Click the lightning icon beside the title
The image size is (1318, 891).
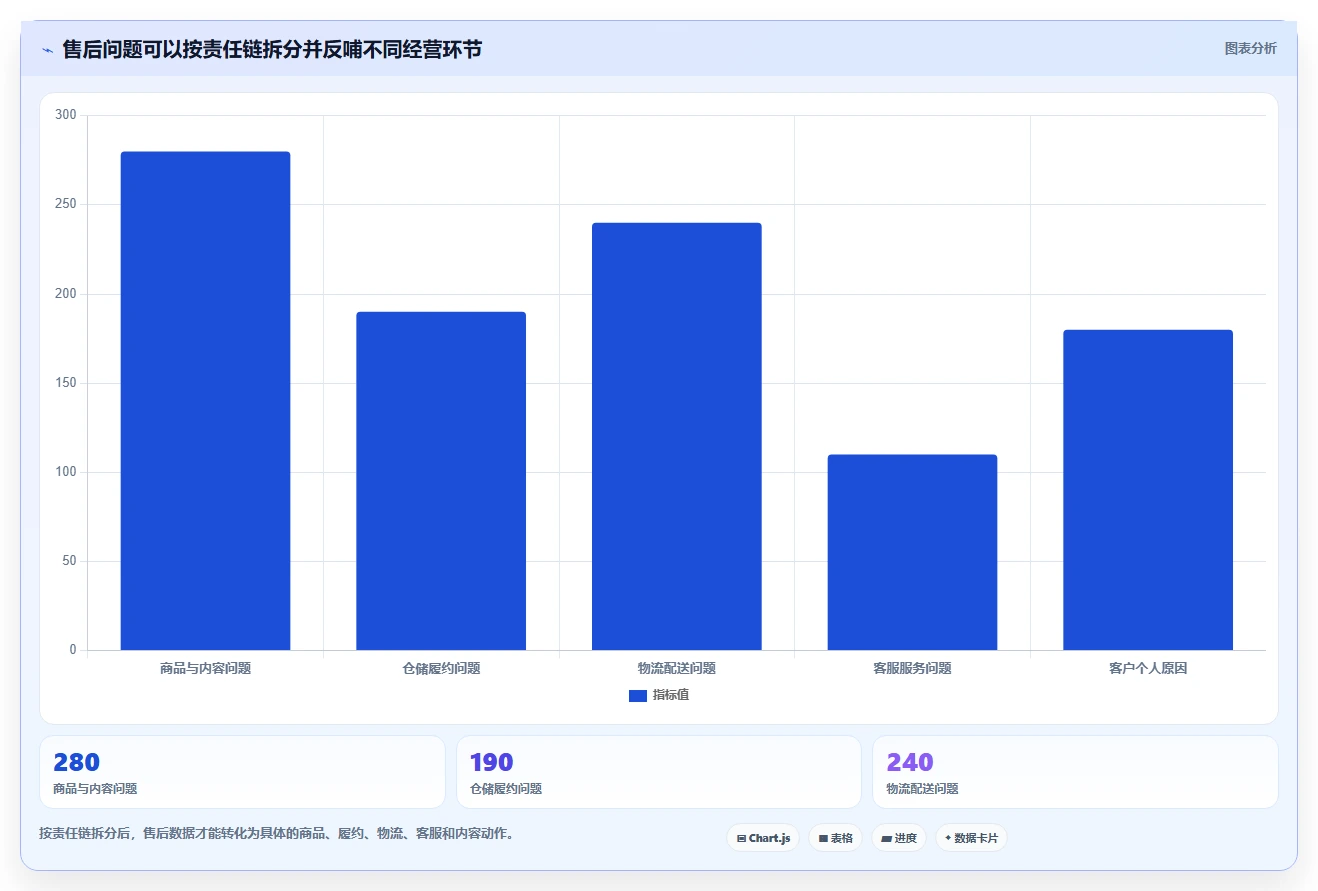click(x=47, y=50)
